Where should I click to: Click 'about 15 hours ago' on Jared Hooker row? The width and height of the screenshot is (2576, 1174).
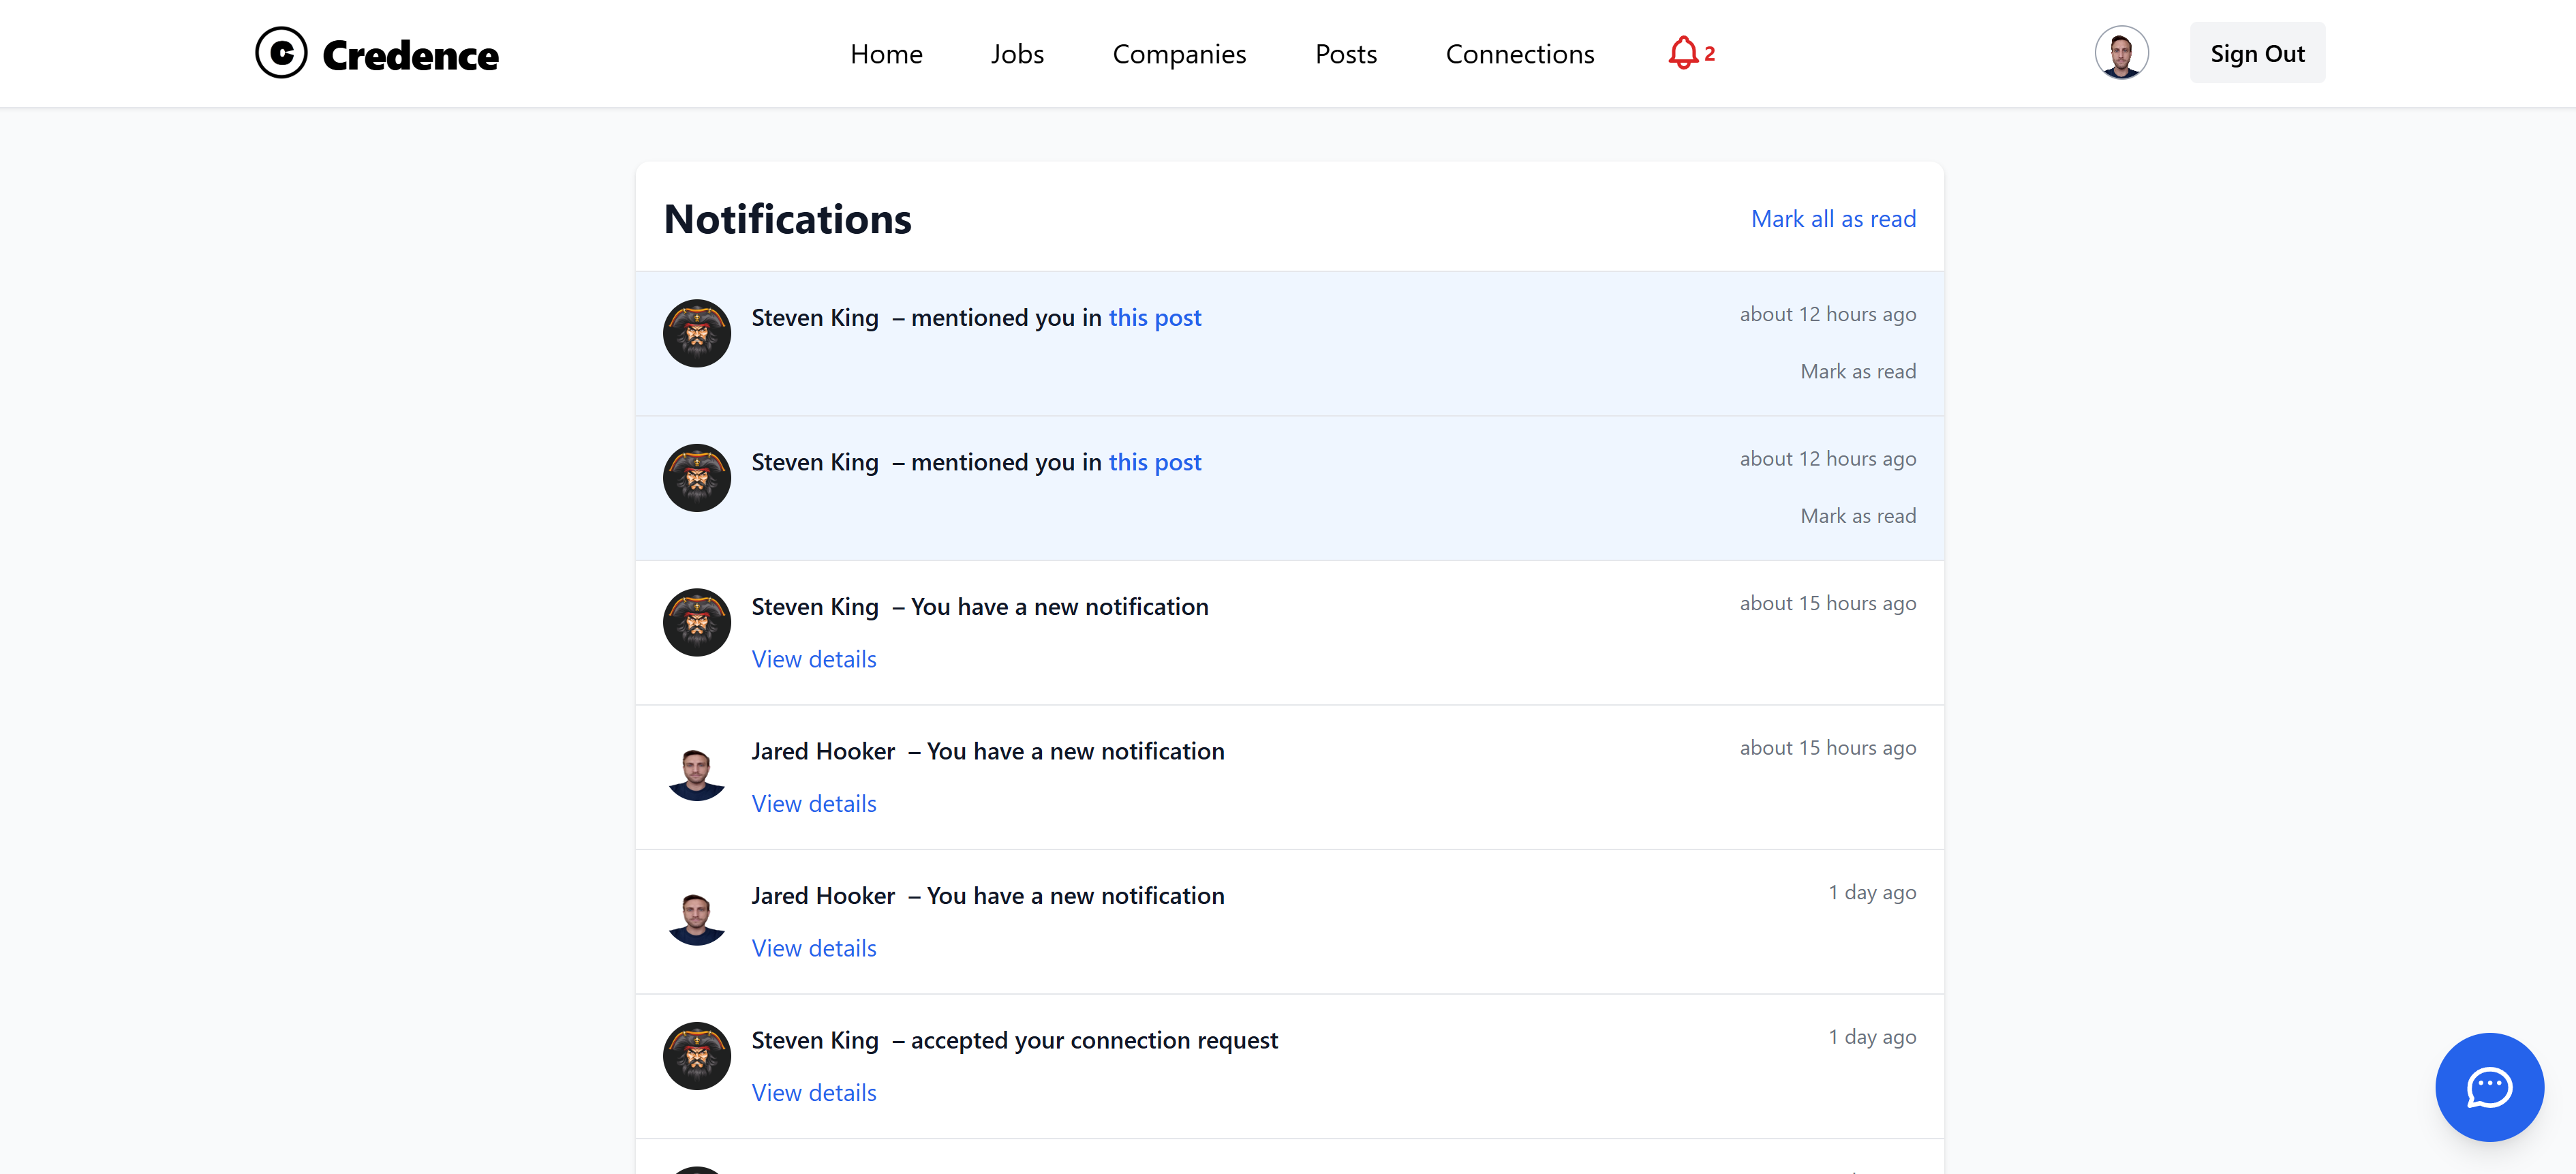click(1827, 748)
